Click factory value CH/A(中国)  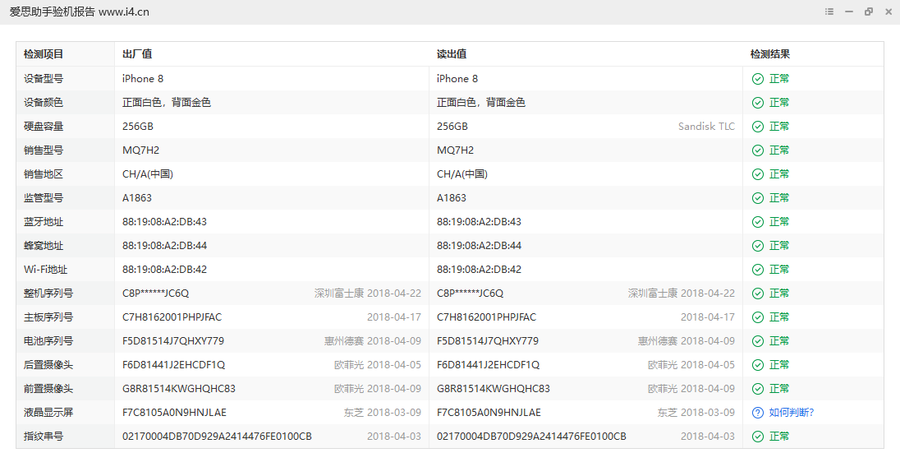point(148,174)
